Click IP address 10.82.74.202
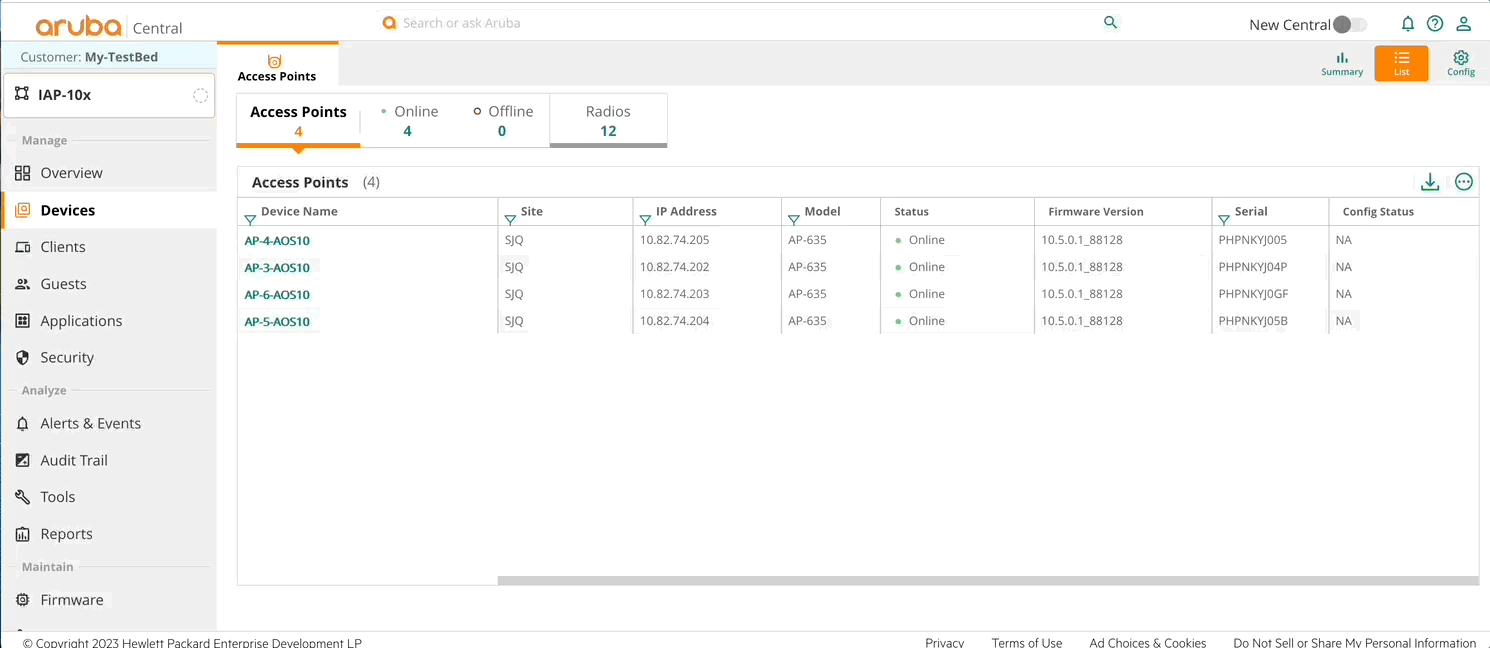 pyautogui.click(x=674, y=267)
